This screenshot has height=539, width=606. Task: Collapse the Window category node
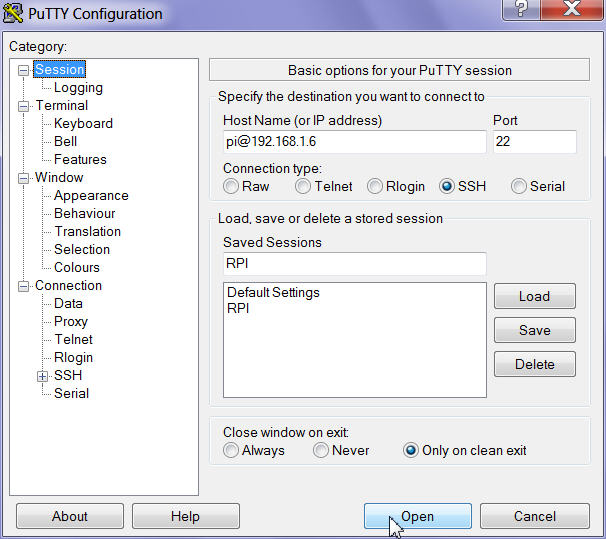23,178
